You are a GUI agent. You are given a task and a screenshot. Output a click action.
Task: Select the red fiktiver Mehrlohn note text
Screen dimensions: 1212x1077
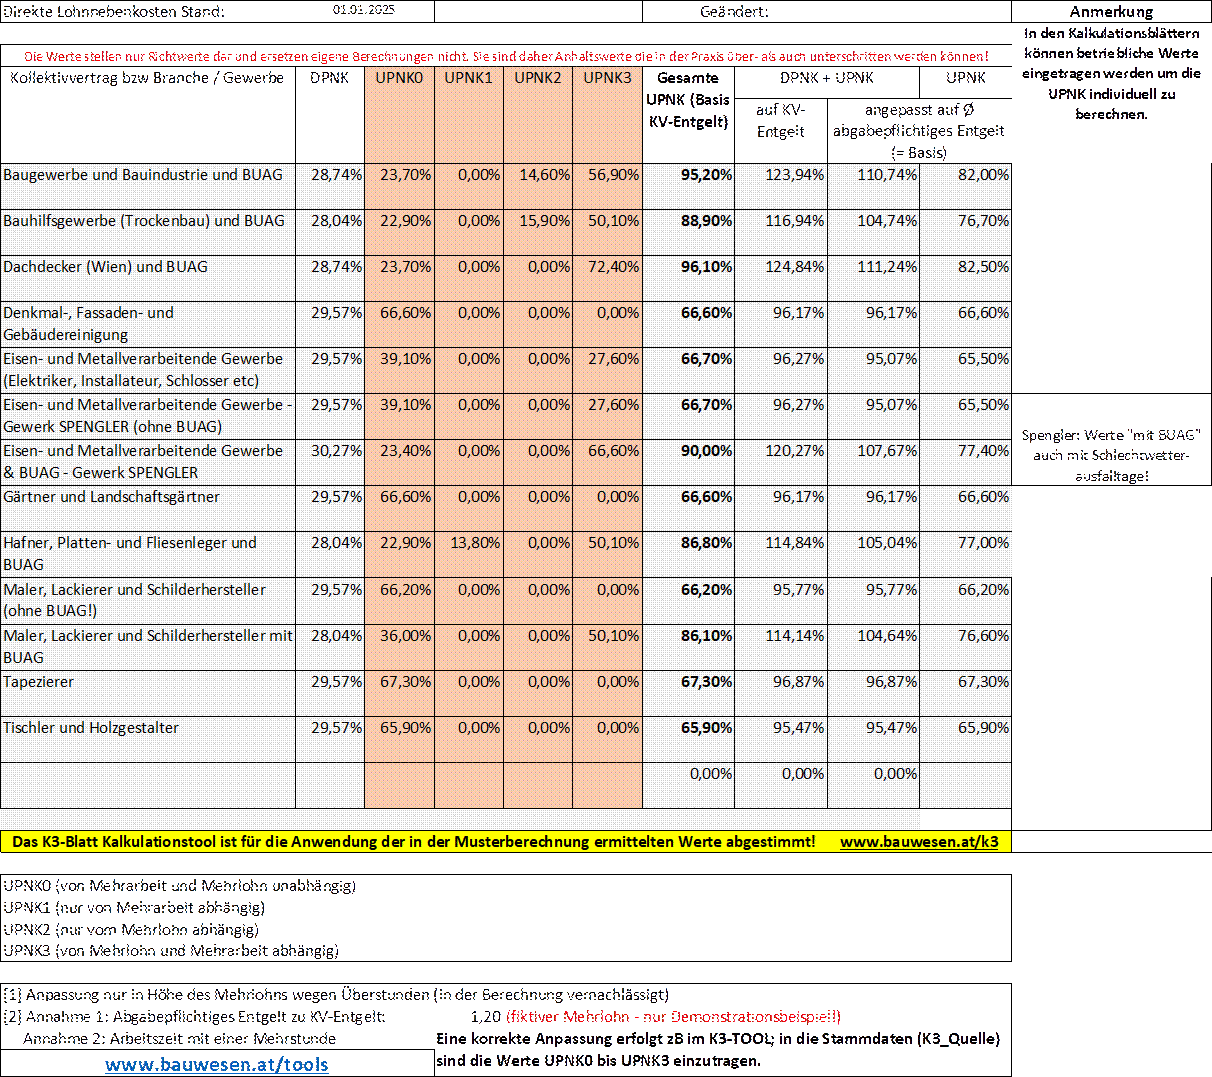coord(672,1017)
